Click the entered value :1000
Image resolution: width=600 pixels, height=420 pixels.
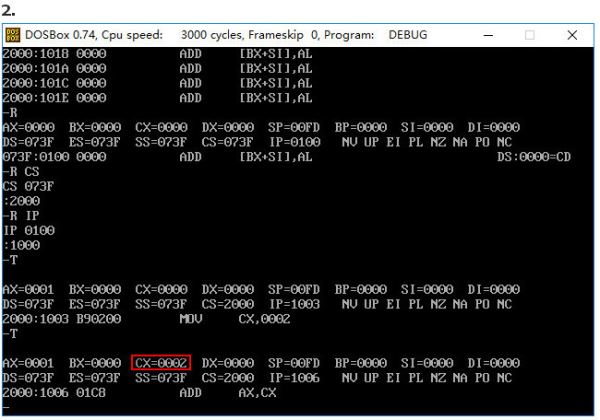pos(21,244)
